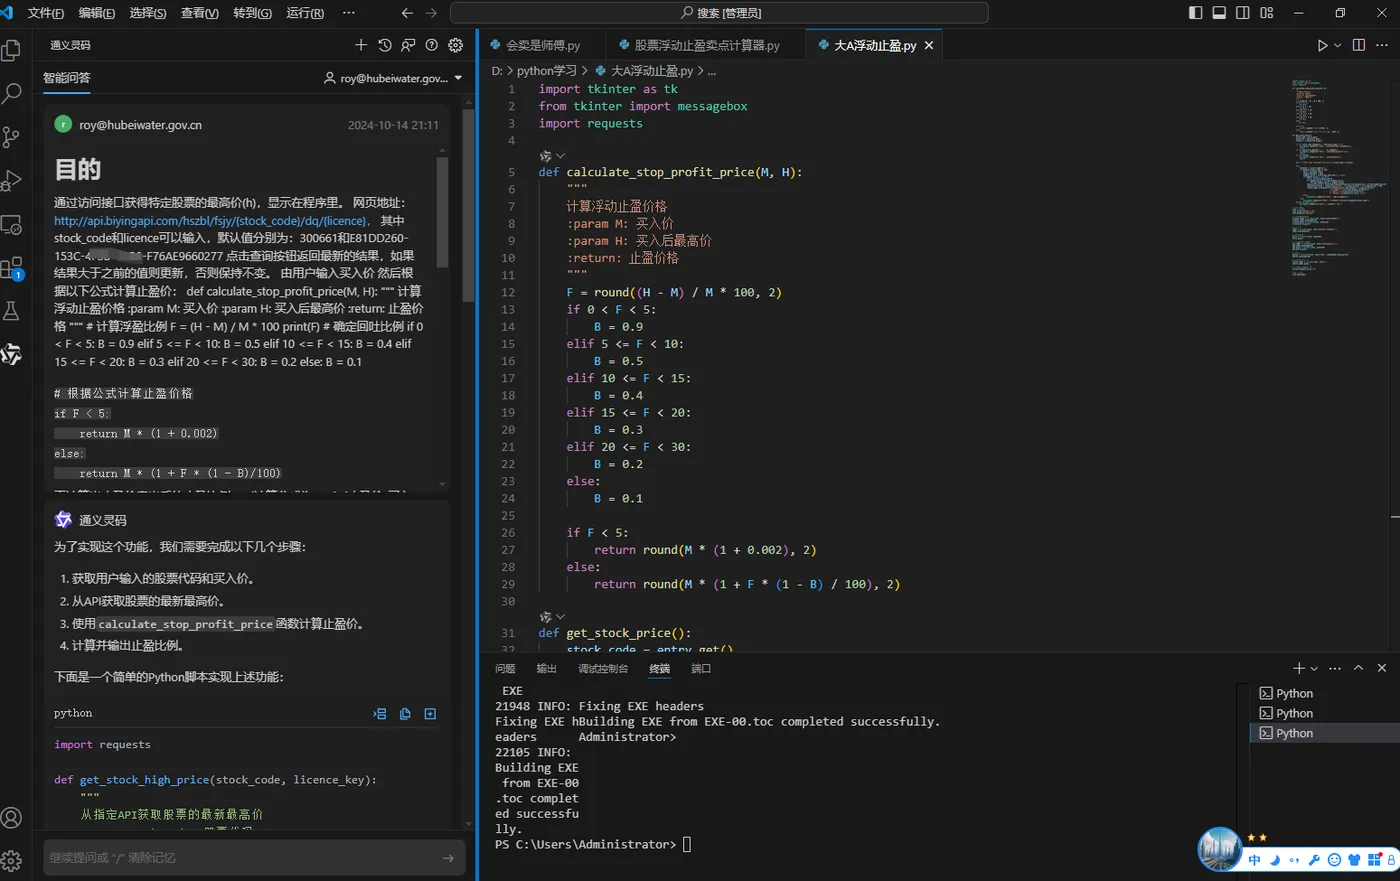Expand the AI code lens above get_stock_price
Screen dimensions: 1400x881
pyautogui.click(x=552, y=617)
